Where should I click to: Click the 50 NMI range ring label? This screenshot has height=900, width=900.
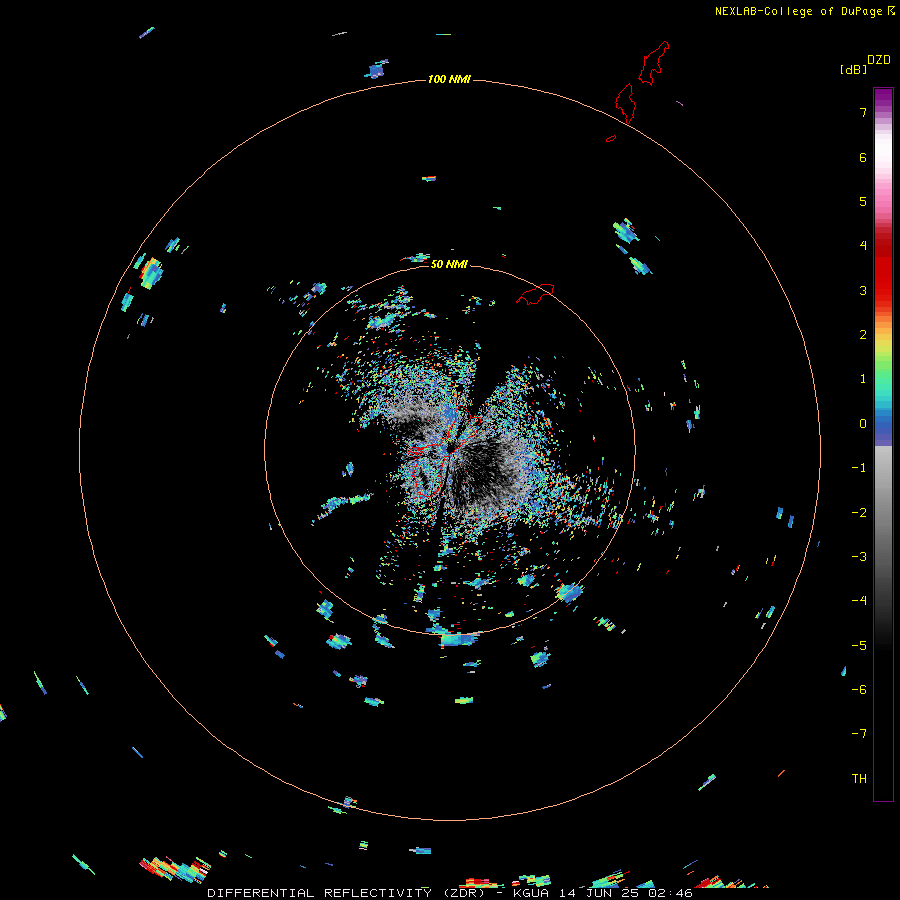449,264
